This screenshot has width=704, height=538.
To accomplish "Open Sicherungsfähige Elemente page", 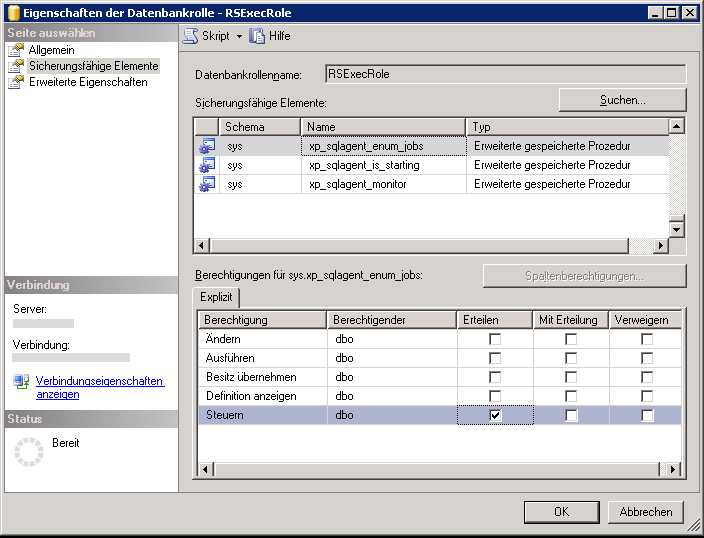I will [x=93, y=66].
